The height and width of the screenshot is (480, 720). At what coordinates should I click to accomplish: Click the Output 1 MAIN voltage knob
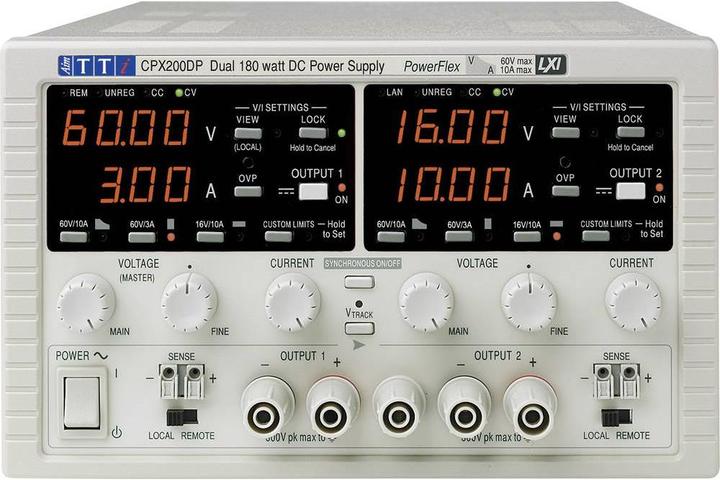(85, 303)
